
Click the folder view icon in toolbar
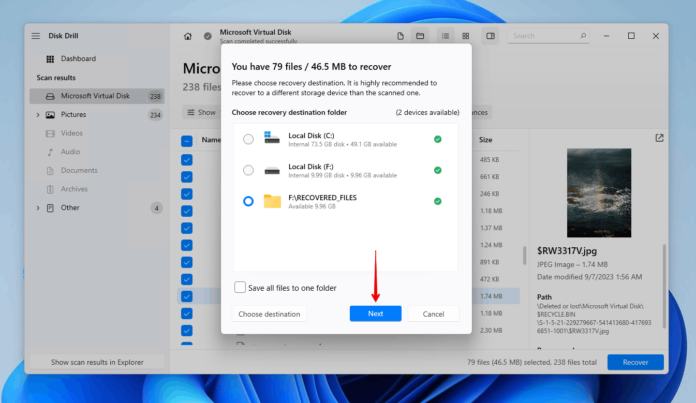tap(420, 36)
